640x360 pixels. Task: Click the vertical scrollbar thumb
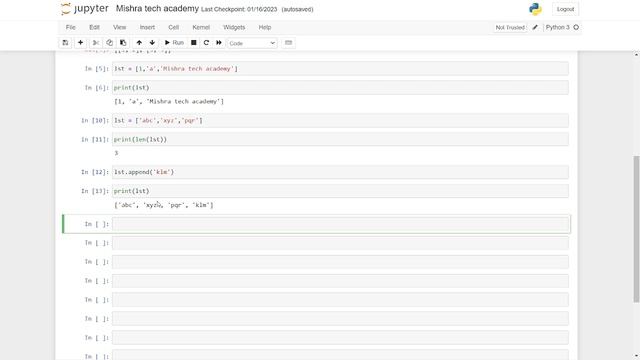click(x=636, y=229)
